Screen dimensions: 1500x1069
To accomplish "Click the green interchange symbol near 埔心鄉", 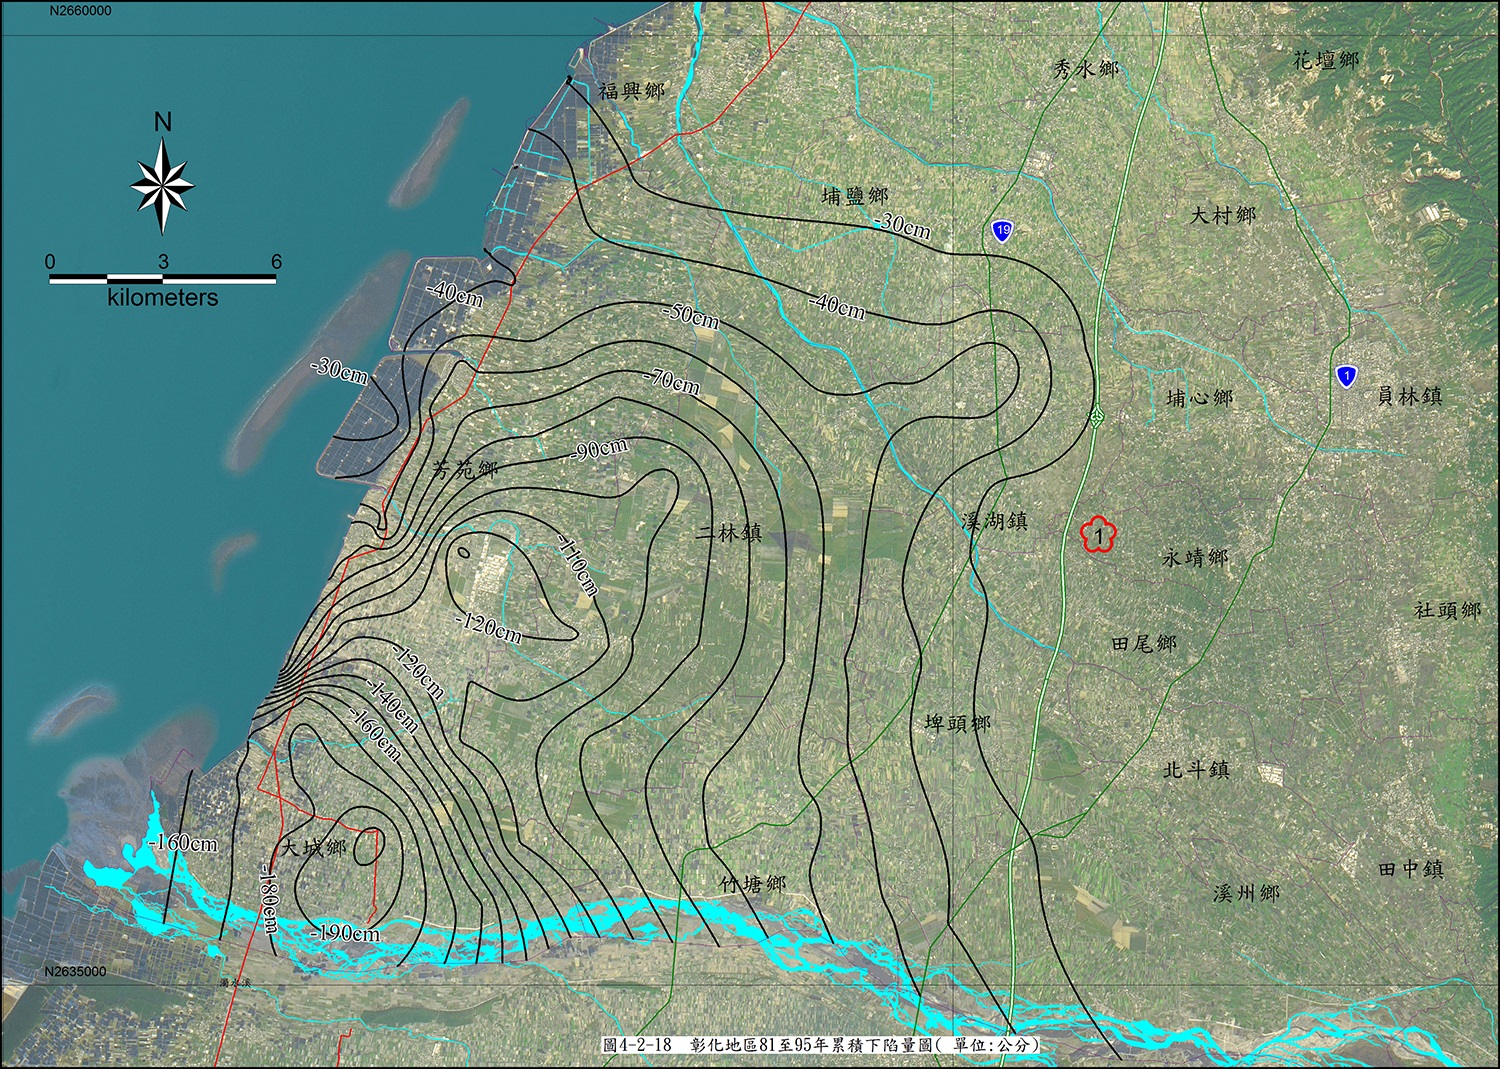I will tap(1096, 419).
